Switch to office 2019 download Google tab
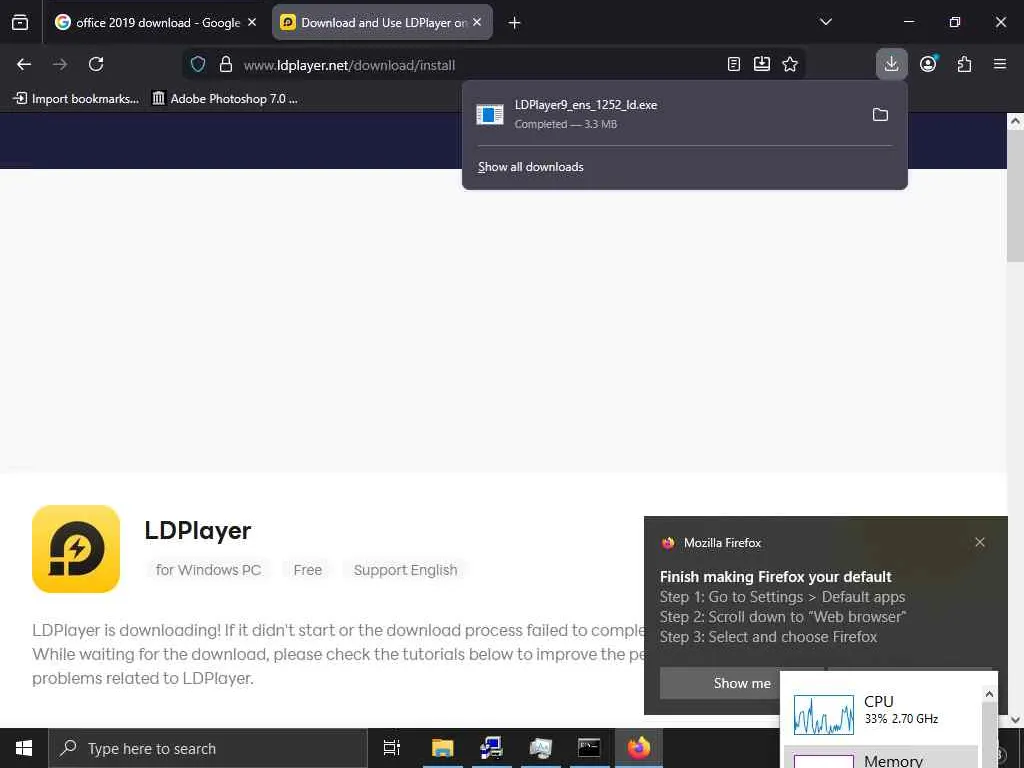The width and height of the screenshot is (1024, 768). click(155, 22)
